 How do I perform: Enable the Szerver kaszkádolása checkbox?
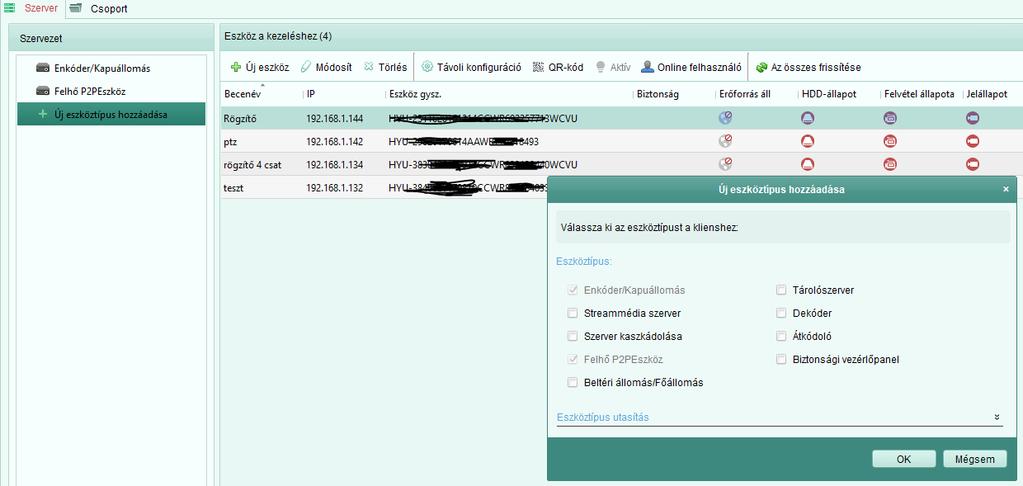point(572,337)
